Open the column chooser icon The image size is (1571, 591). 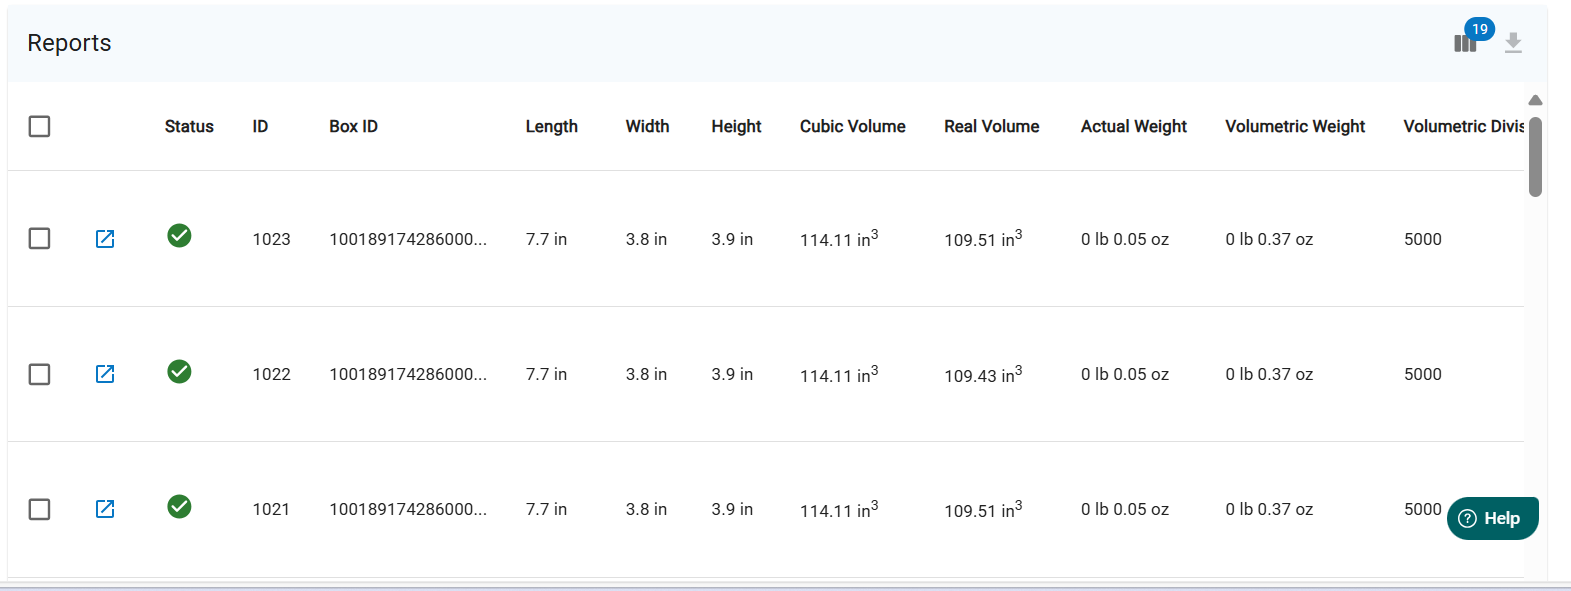(1465, 43)
